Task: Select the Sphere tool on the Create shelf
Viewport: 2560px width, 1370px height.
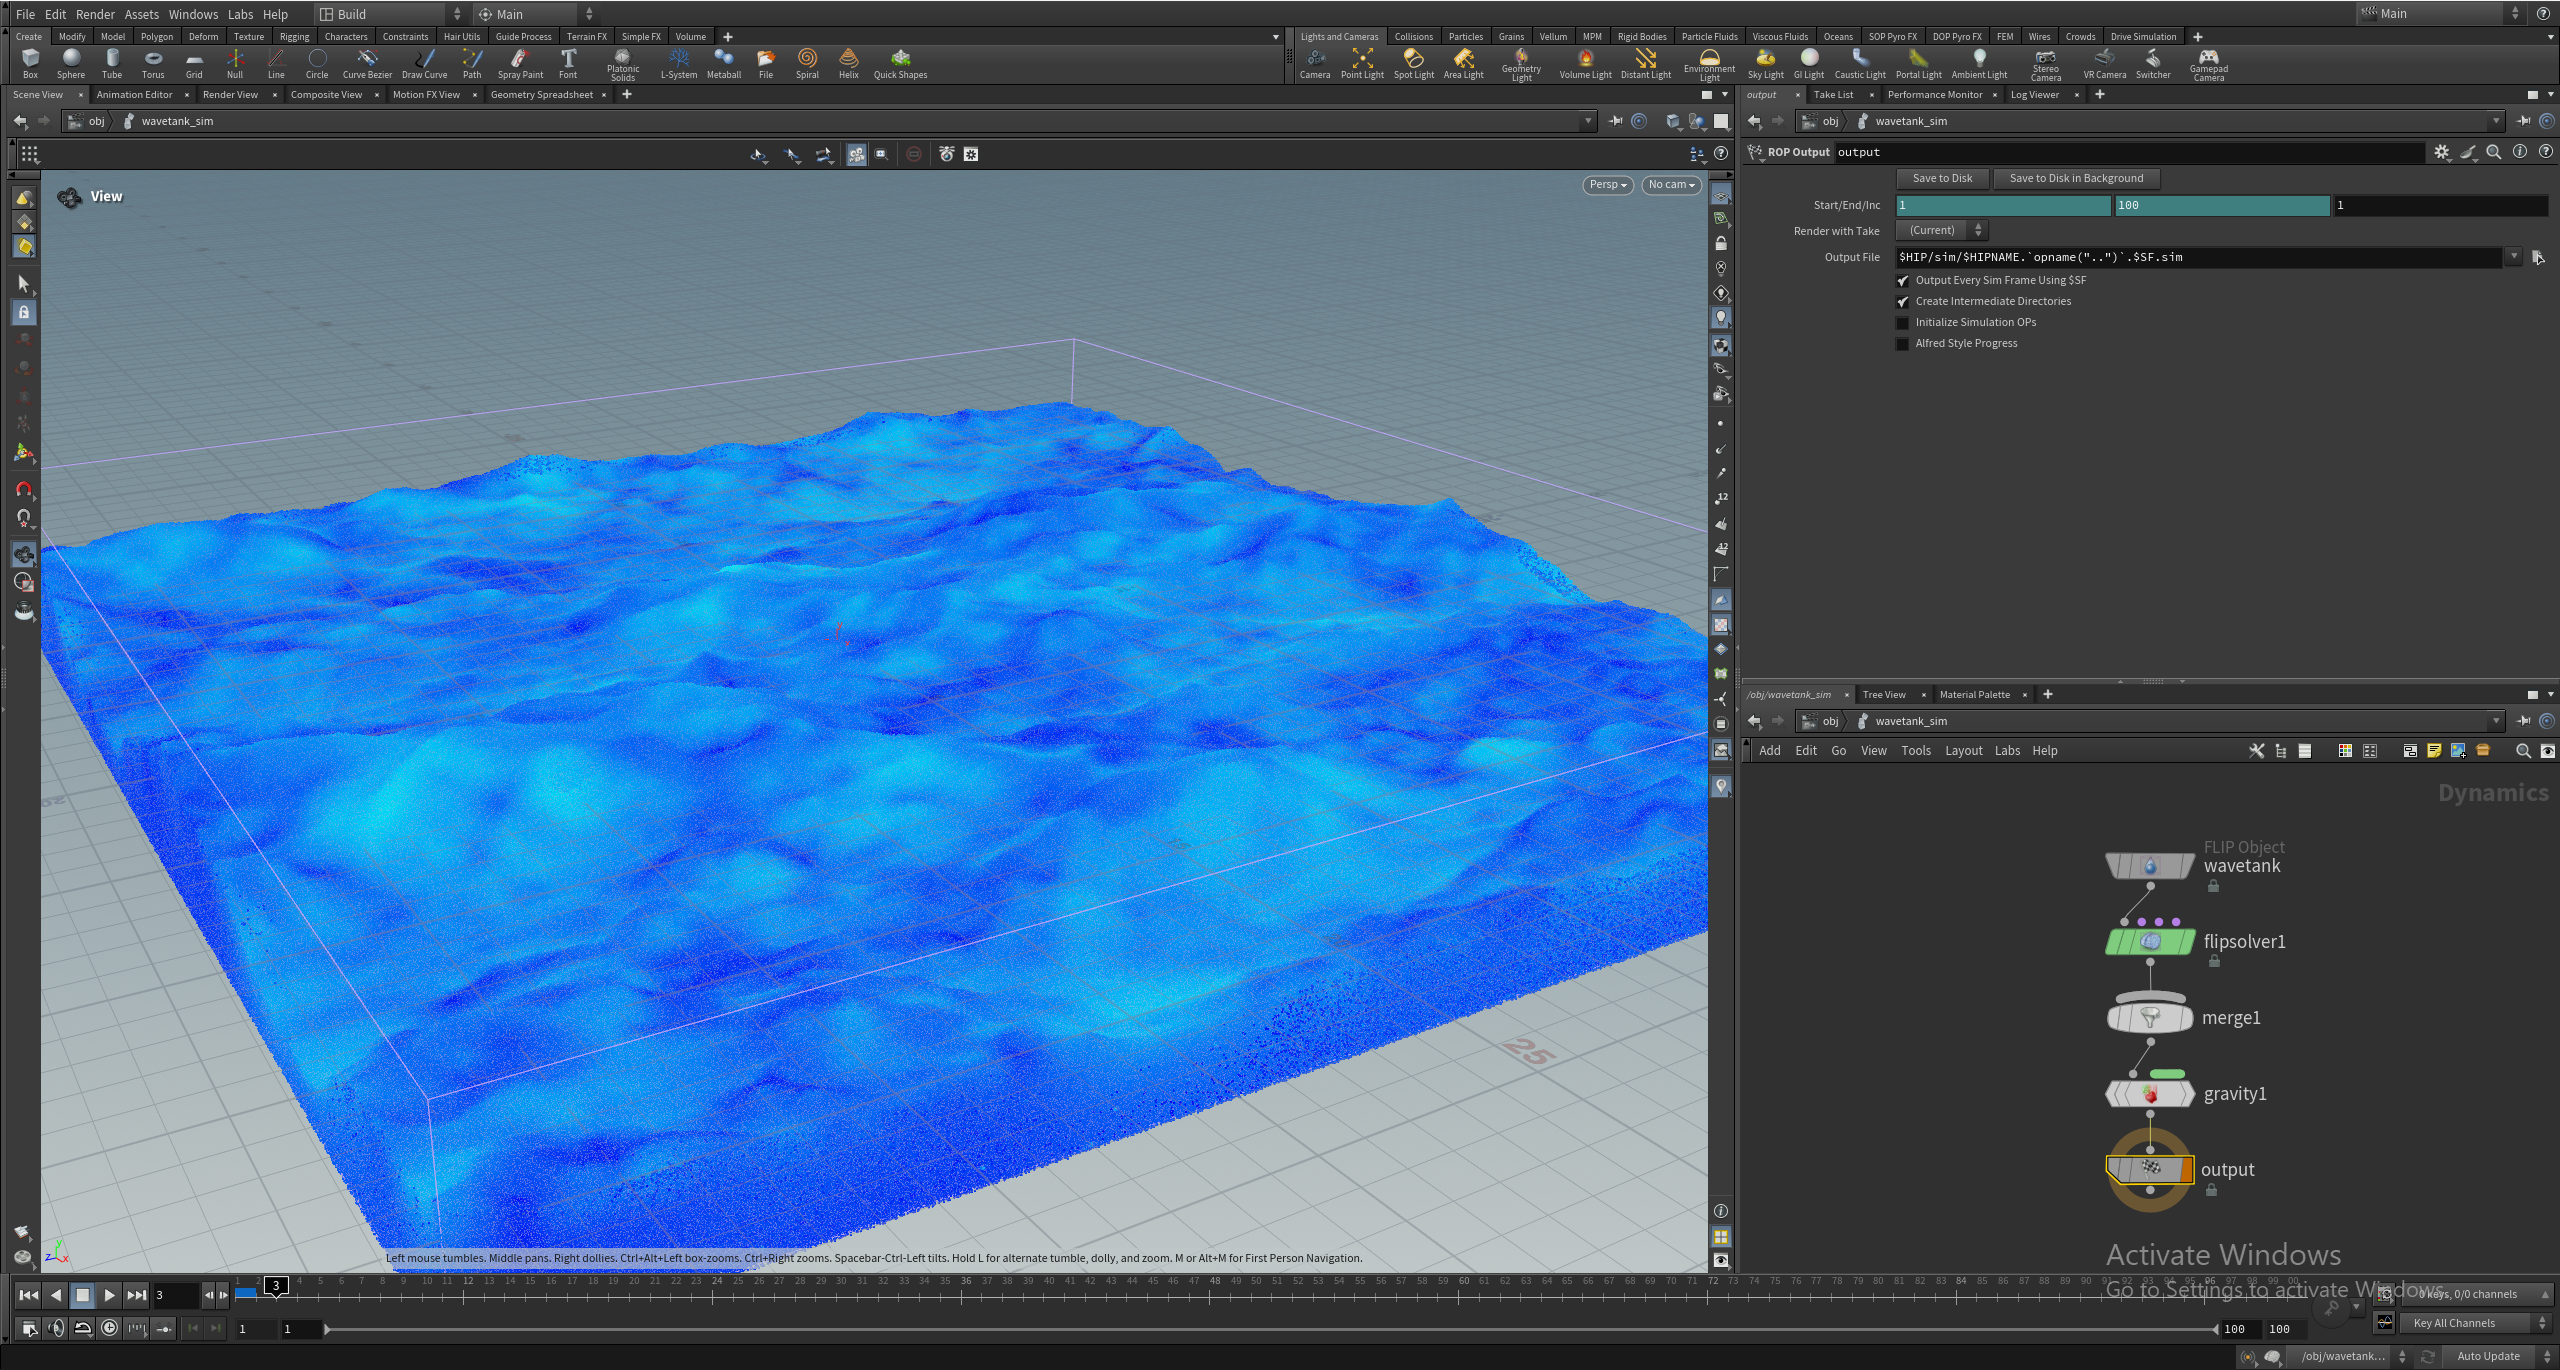Action: (71, 63)
